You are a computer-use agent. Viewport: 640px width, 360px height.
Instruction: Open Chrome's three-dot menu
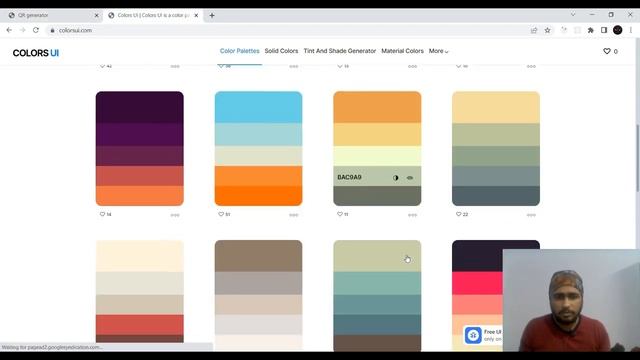[x=631, y=30]
